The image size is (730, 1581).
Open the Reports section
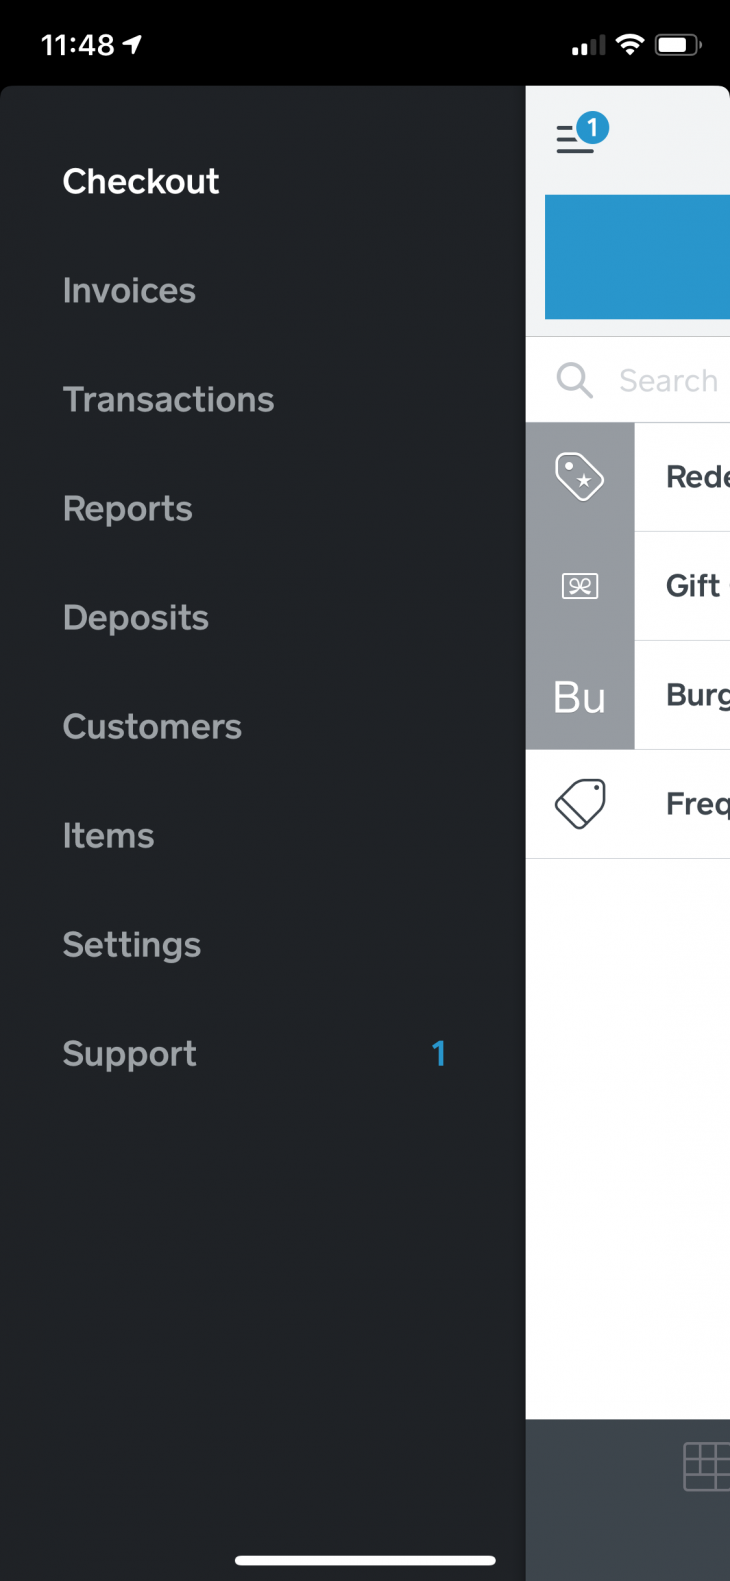[x=127, y=509]
